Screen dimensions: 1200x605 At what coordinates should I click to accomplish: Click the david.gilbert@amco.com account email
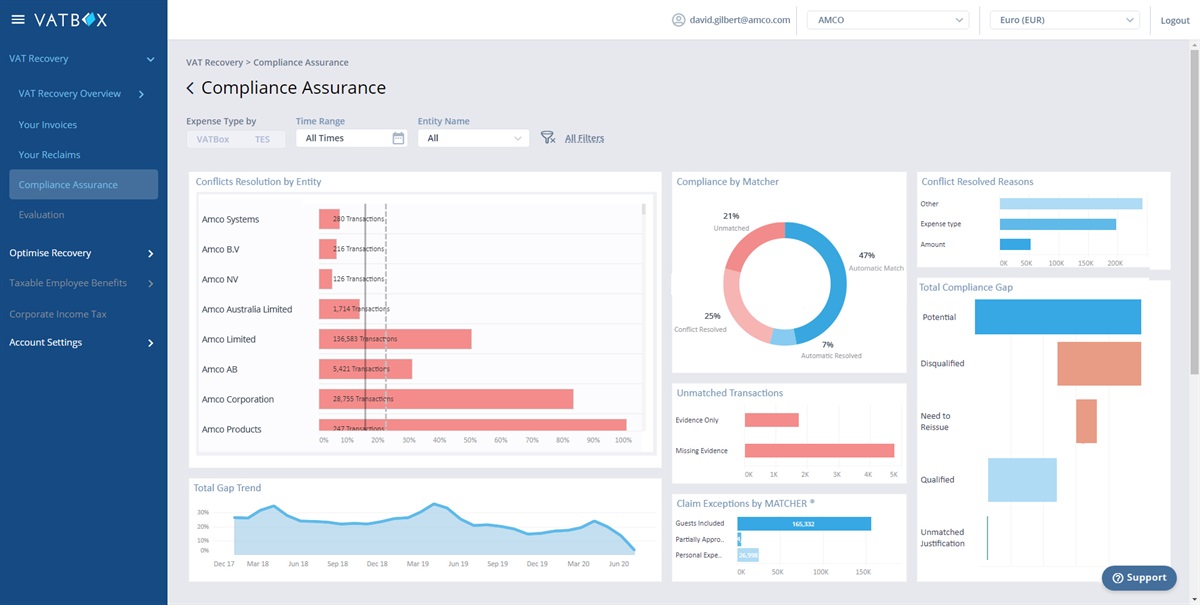(740, 20)
